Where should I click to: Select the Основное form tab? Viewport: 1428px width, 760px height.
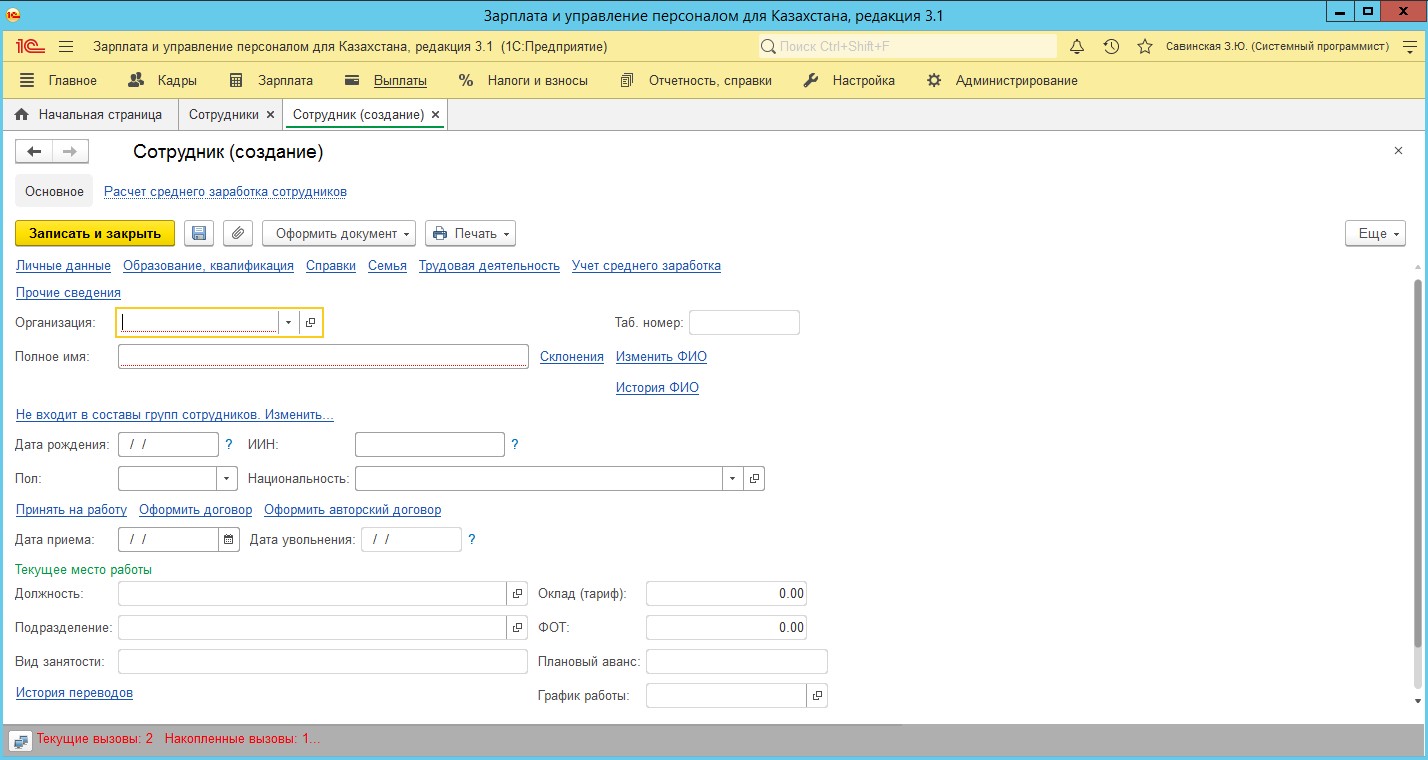tap(55, 191)
